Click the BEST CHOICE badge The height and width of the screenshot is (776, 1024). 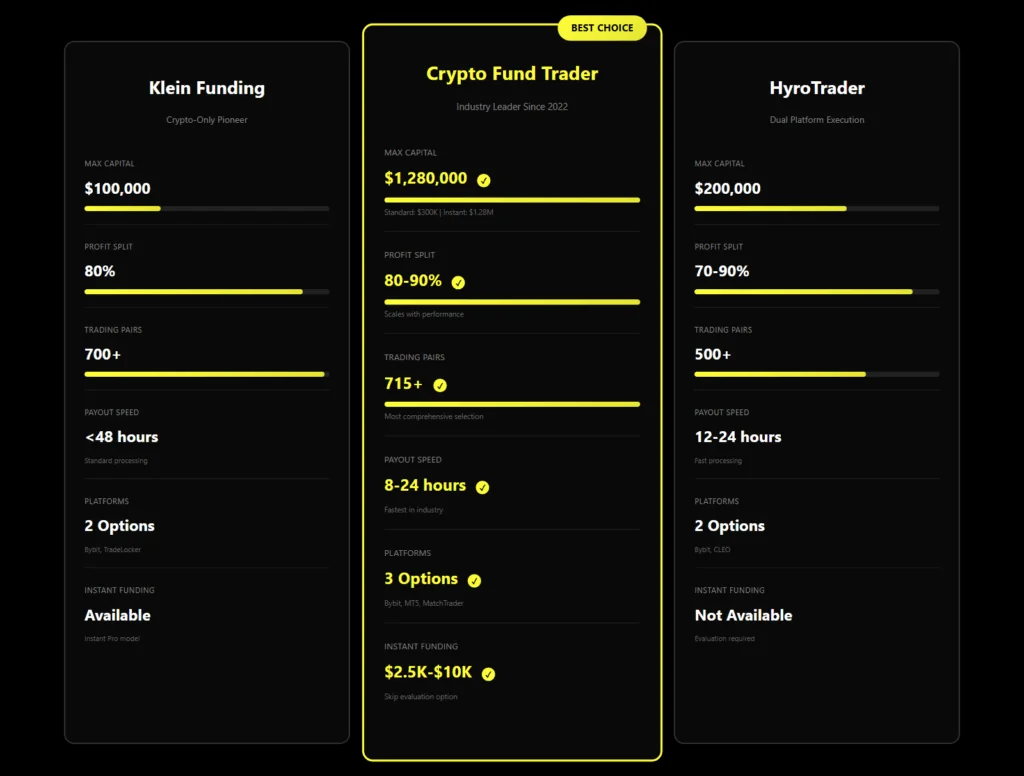[602, 28]
